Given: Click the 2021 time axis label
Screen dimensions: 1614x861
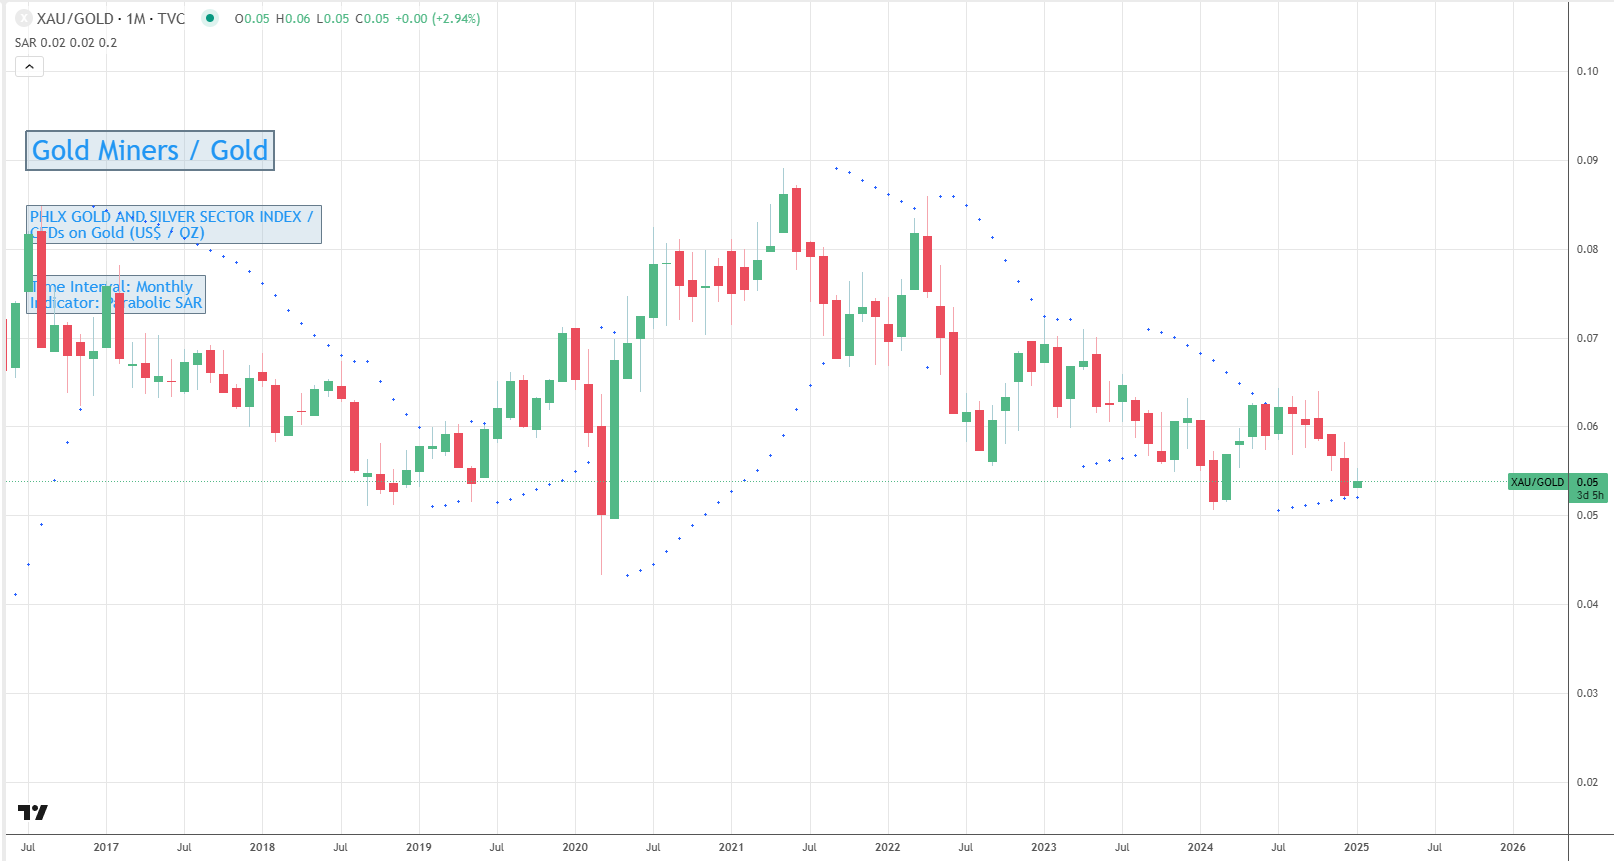Looking at the screenshot, I should [x=731, y=847].
